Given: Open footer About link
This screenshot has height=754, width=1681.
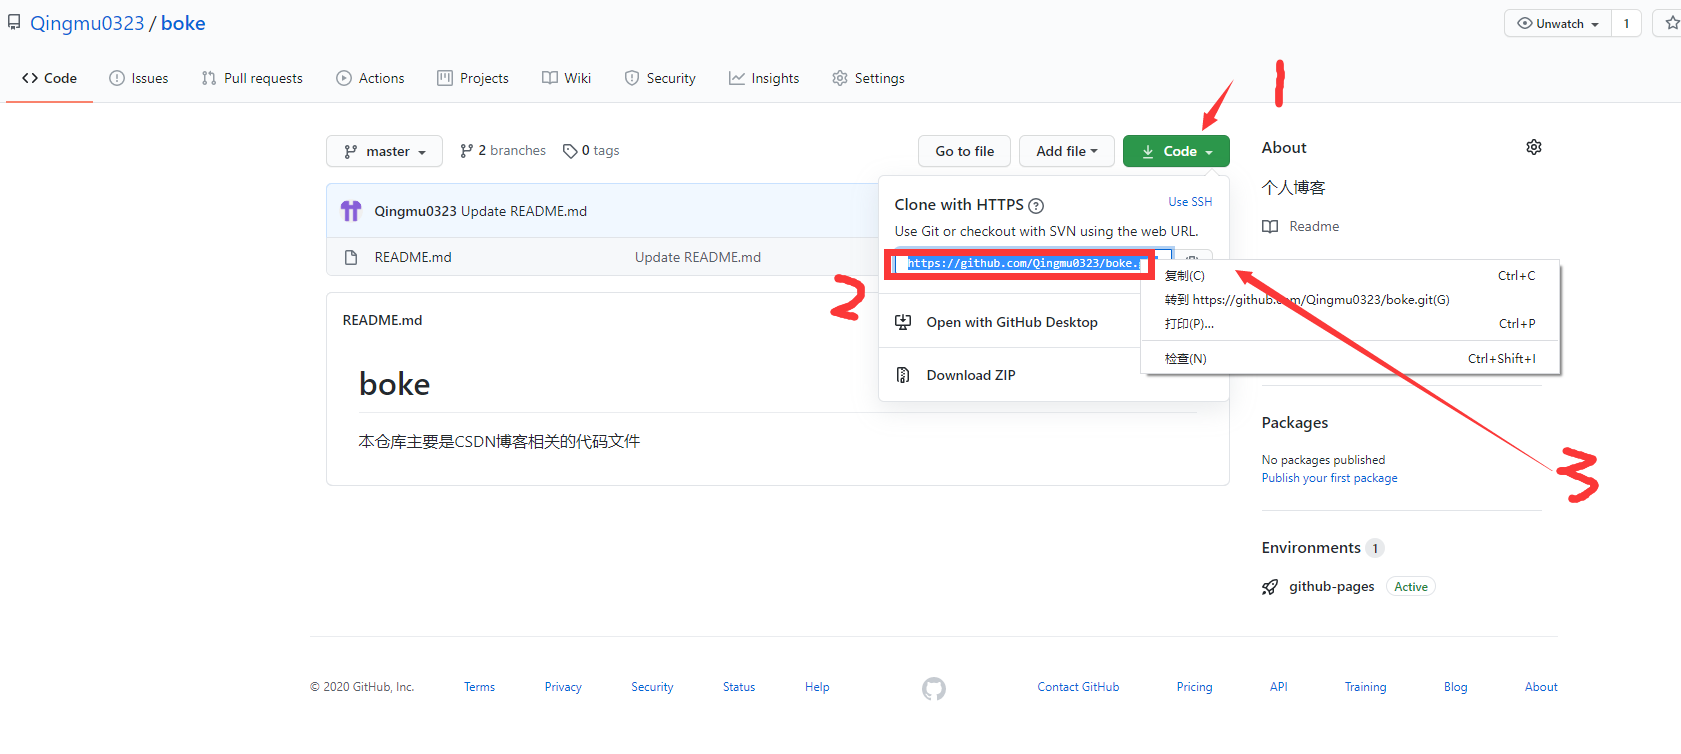Looking at the screenshot, I should (x=1541, y=687).
